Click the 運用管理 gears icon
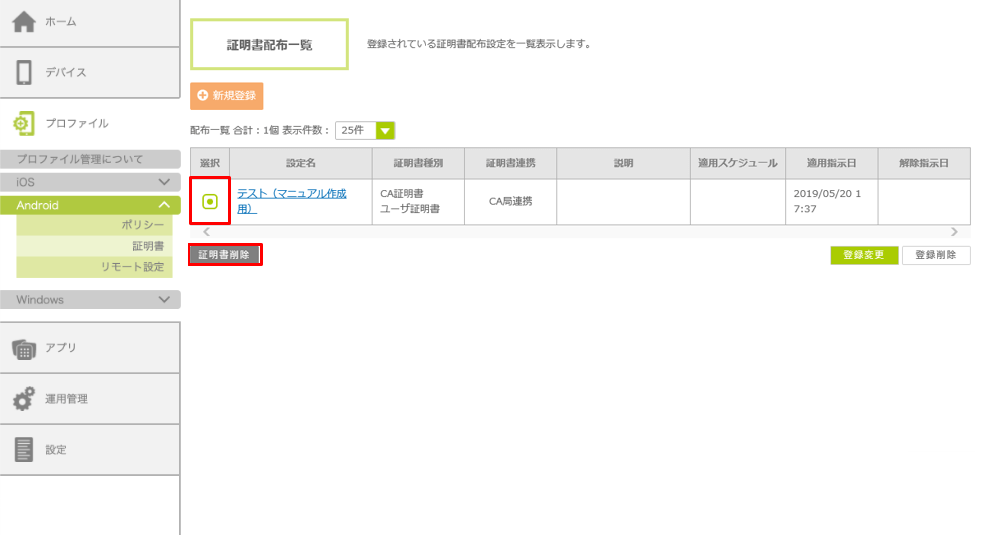The image size is (997, 535). (x=24, y=399)
